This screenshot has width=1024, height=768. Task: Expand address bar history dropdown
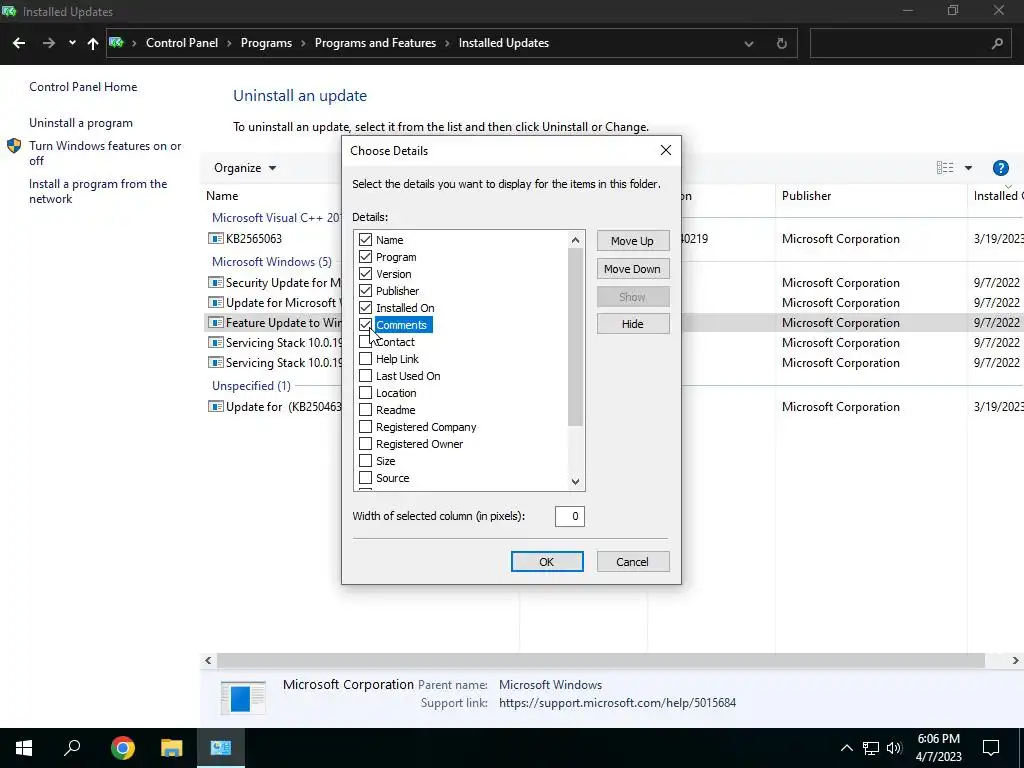click(x=749, y=44)
